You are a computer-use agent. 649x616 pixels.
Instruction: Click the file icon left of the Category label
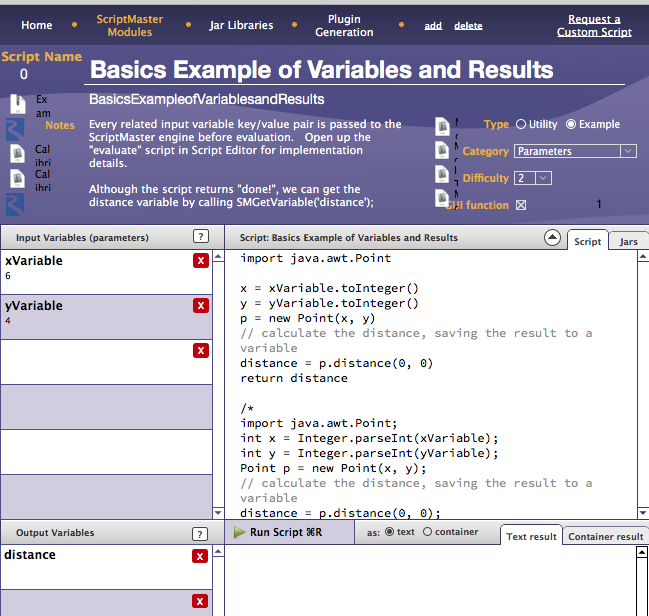point(442,150)
